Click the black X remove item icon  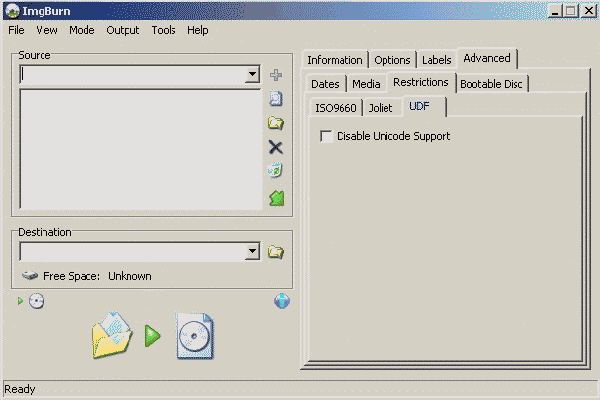[276, 147]
